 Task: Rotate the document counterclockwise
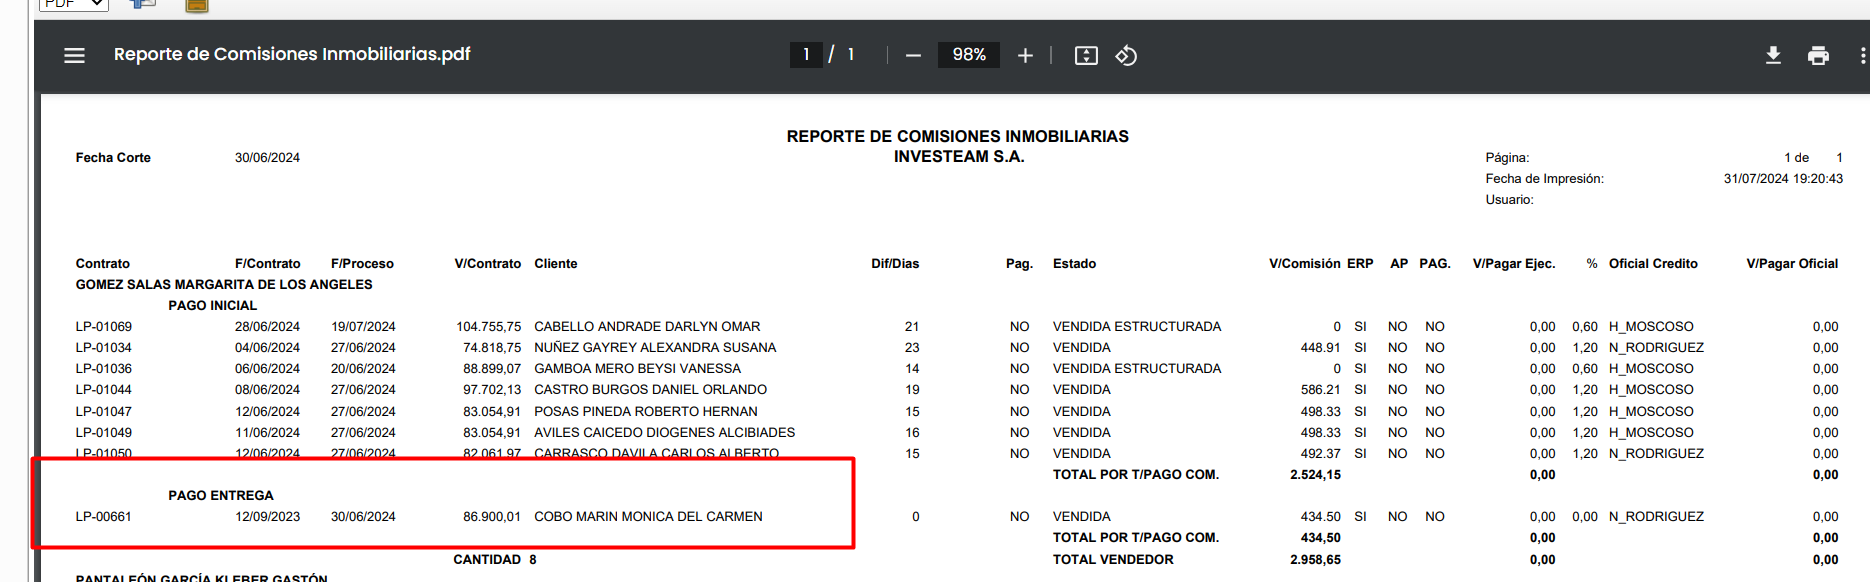(x=1126, y=56)
